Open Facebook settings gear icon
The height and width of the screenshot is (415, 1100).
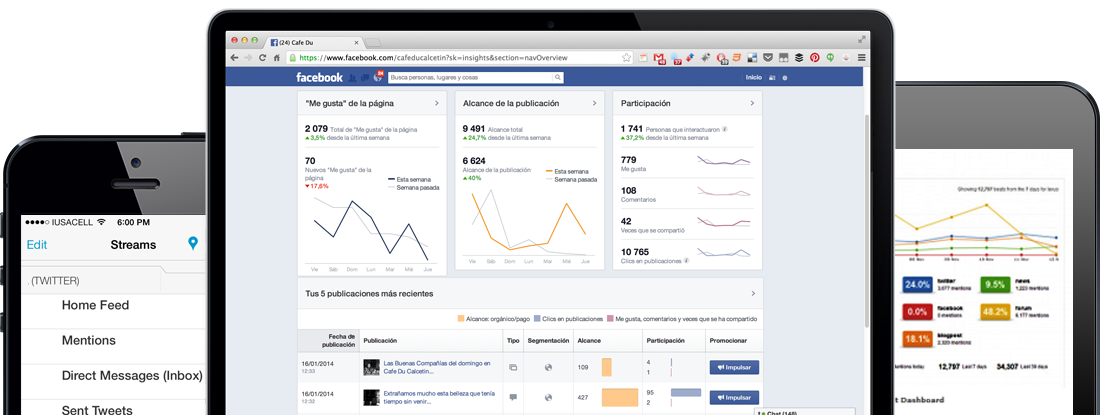pyautogui.click(x=785, y=78)
